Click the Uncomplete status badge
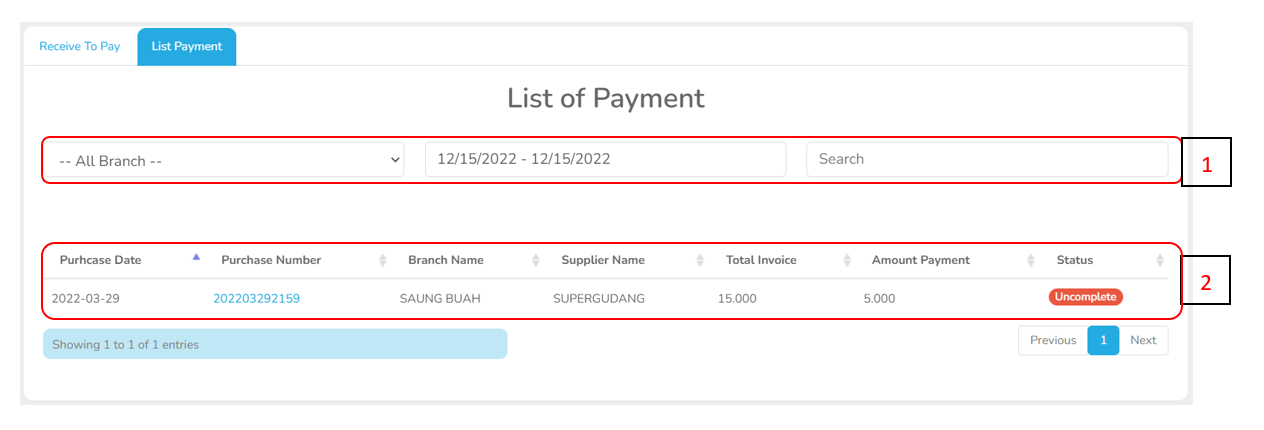The height and width of the screenshot is (430, 1264). point(1085,297)
